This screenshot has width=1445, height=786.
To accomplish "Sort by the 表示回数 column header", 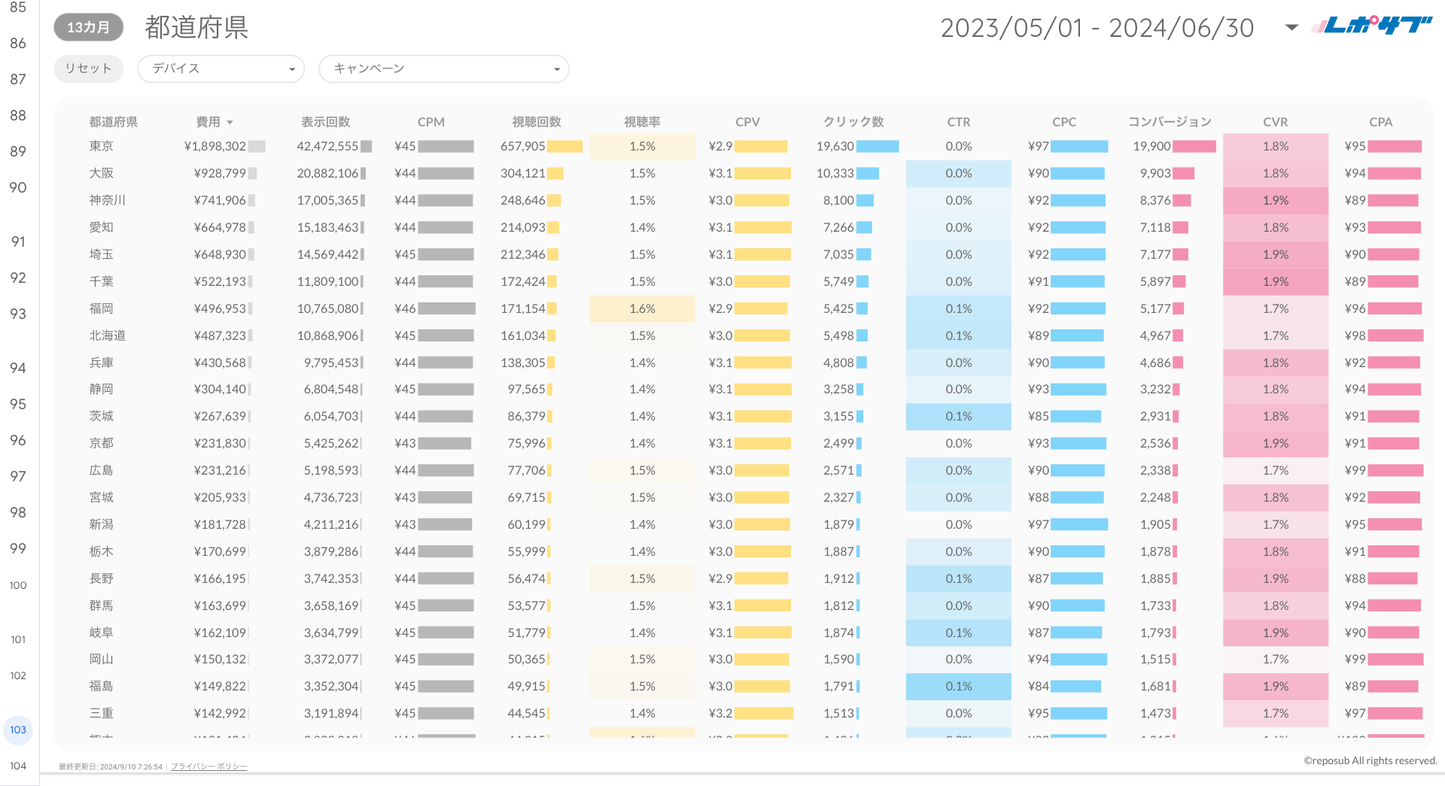I will [325, 122].
